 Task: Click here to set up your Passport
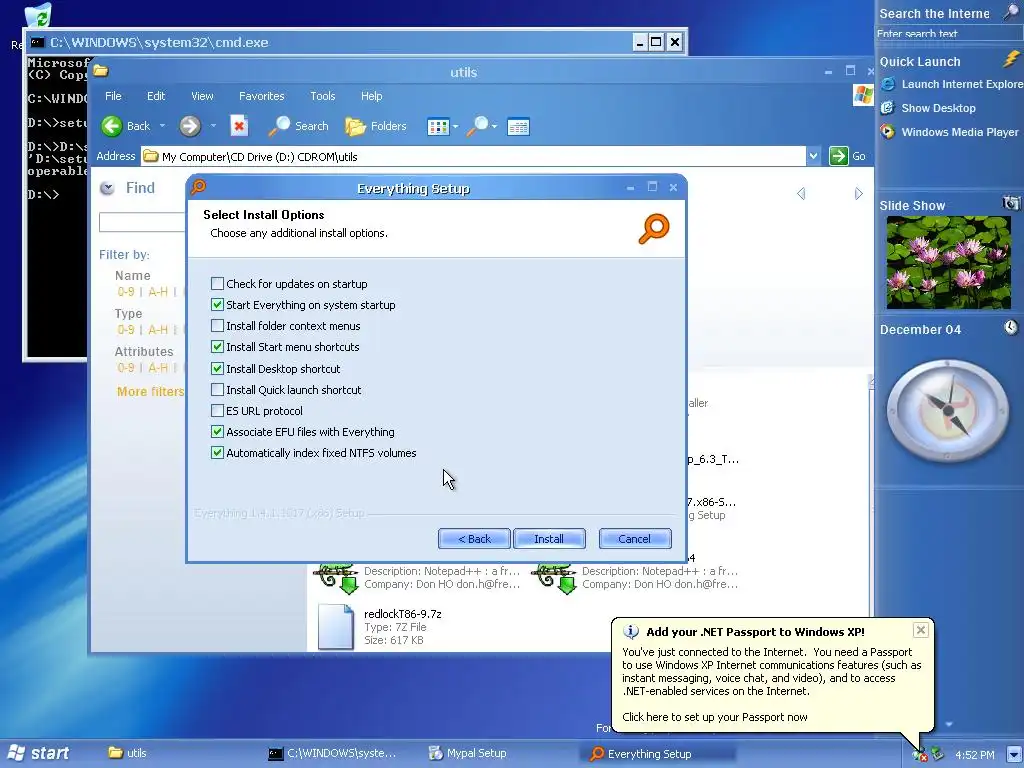714,717
